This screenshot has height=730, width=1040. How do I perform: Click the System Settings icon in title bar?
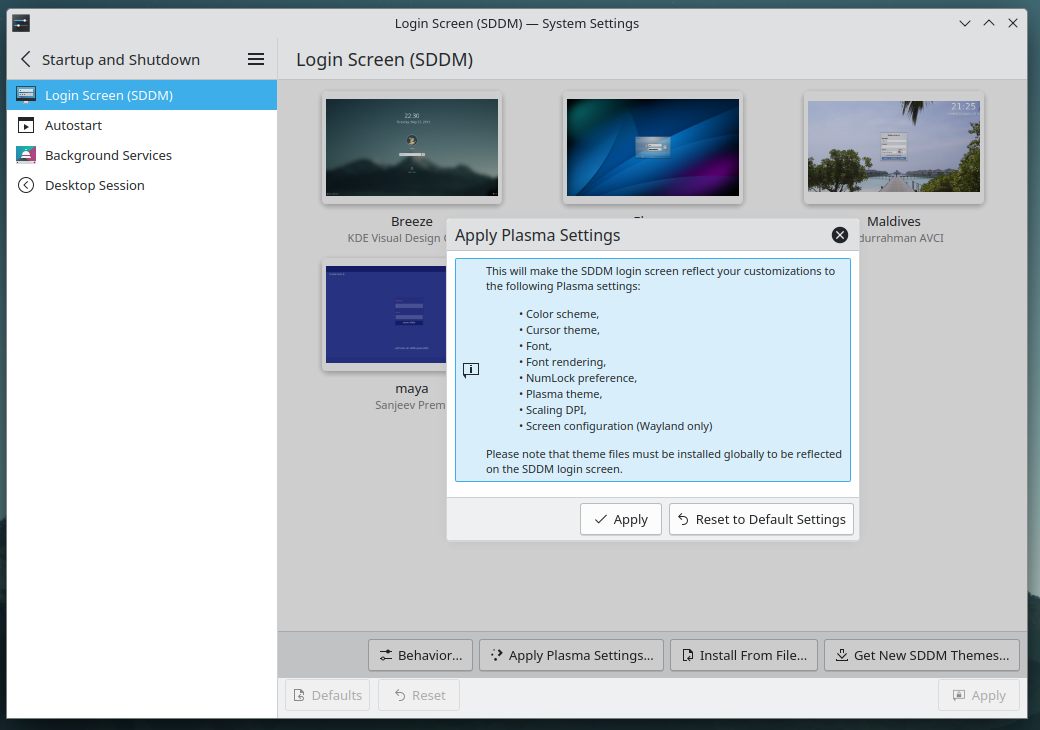pos(21,23)
